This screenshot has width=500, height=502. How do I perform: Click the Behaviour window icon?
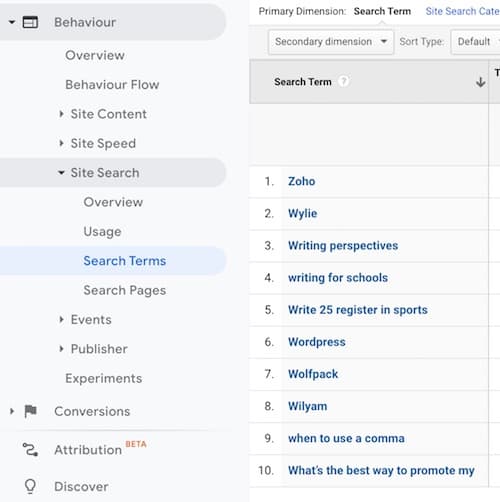click(x=30, y=22)
